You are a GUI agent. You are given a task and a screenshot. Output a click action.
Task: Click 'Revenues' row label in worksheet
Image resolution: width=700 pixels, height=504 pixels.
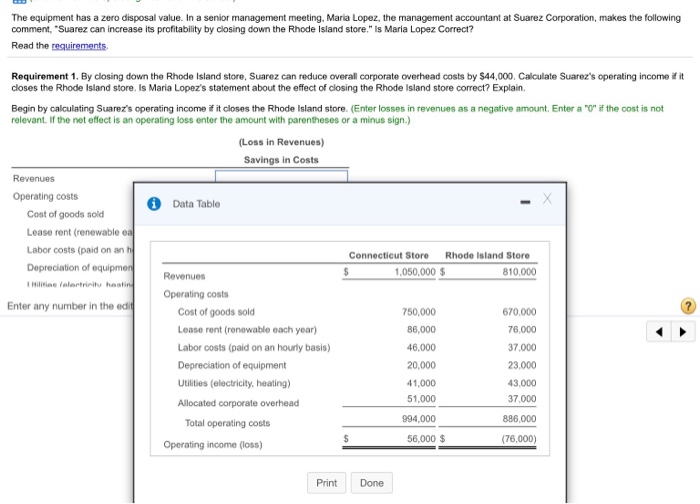[33, 179]
